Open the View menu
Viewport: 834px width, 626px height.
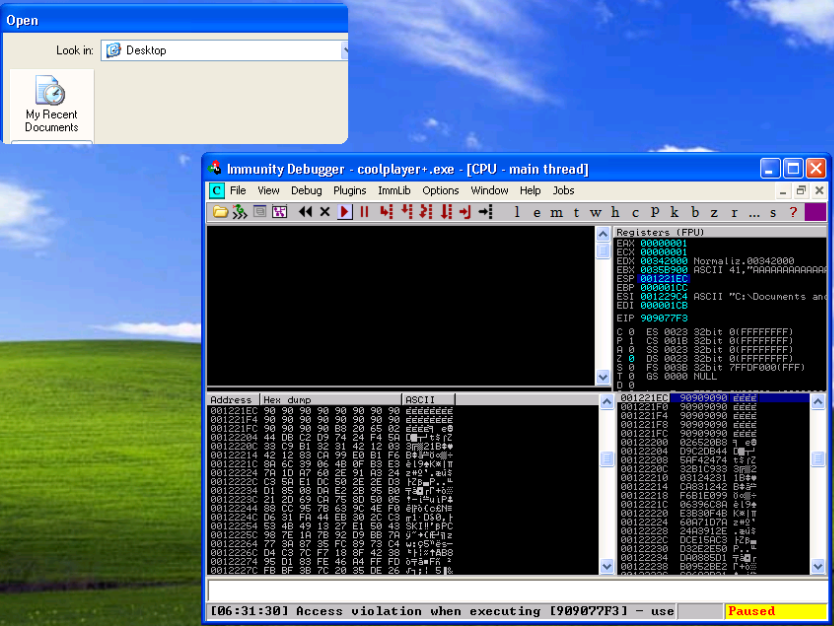[x=269, y=190]
